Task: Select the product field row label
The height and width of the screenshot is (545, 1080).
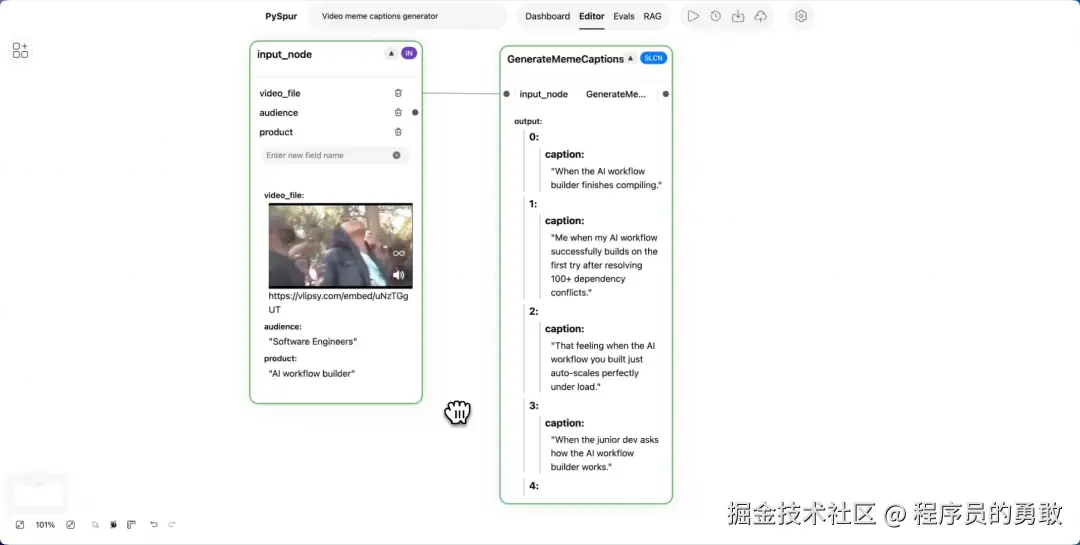Action: click(x=276, y=132)
